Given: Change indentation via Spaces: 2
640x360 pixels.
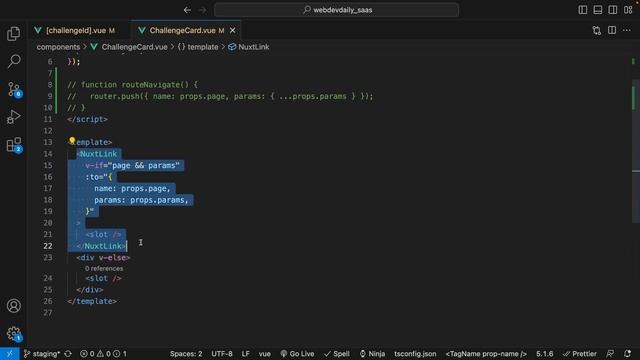Looking at the screenshot, I should (x=186, y=354).
